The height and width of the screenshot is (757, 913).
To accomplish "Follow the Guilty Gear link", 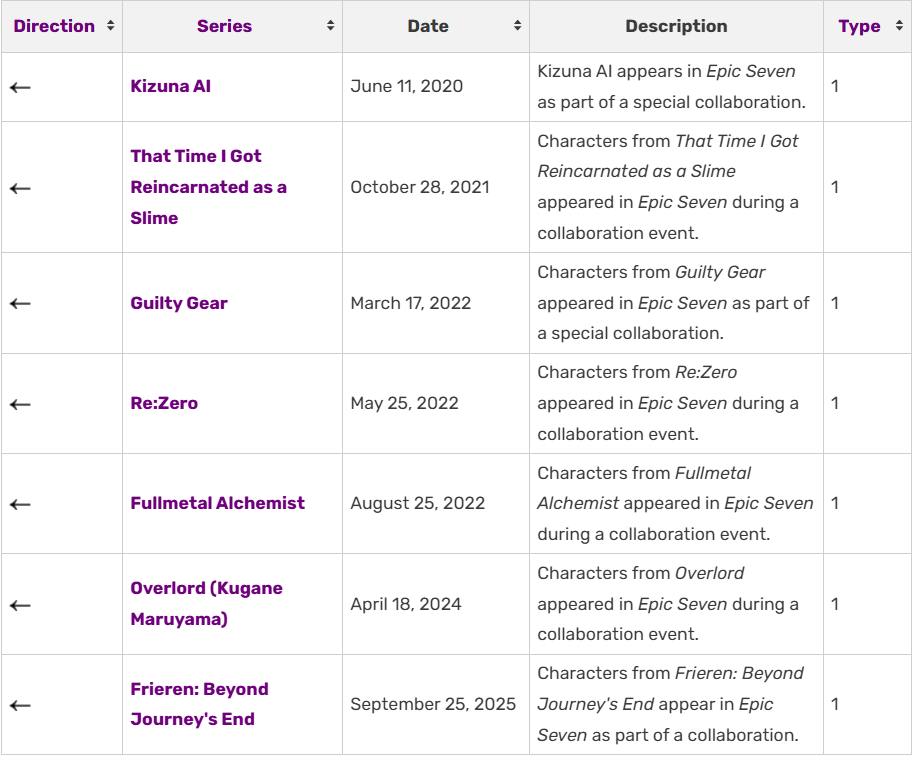I will [179, 303].
